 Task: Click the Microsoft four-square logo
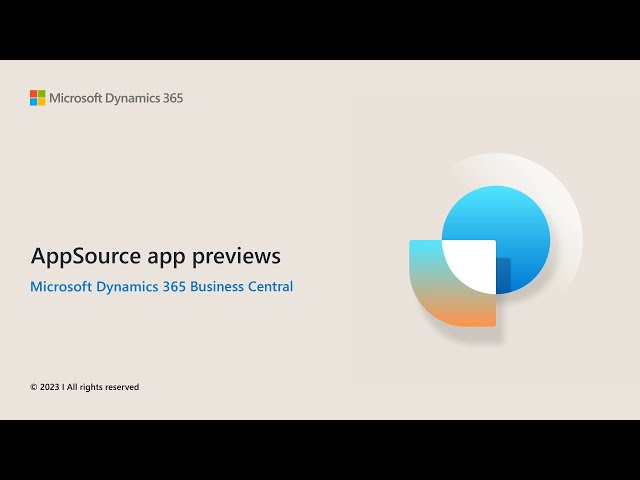(38, 98)
